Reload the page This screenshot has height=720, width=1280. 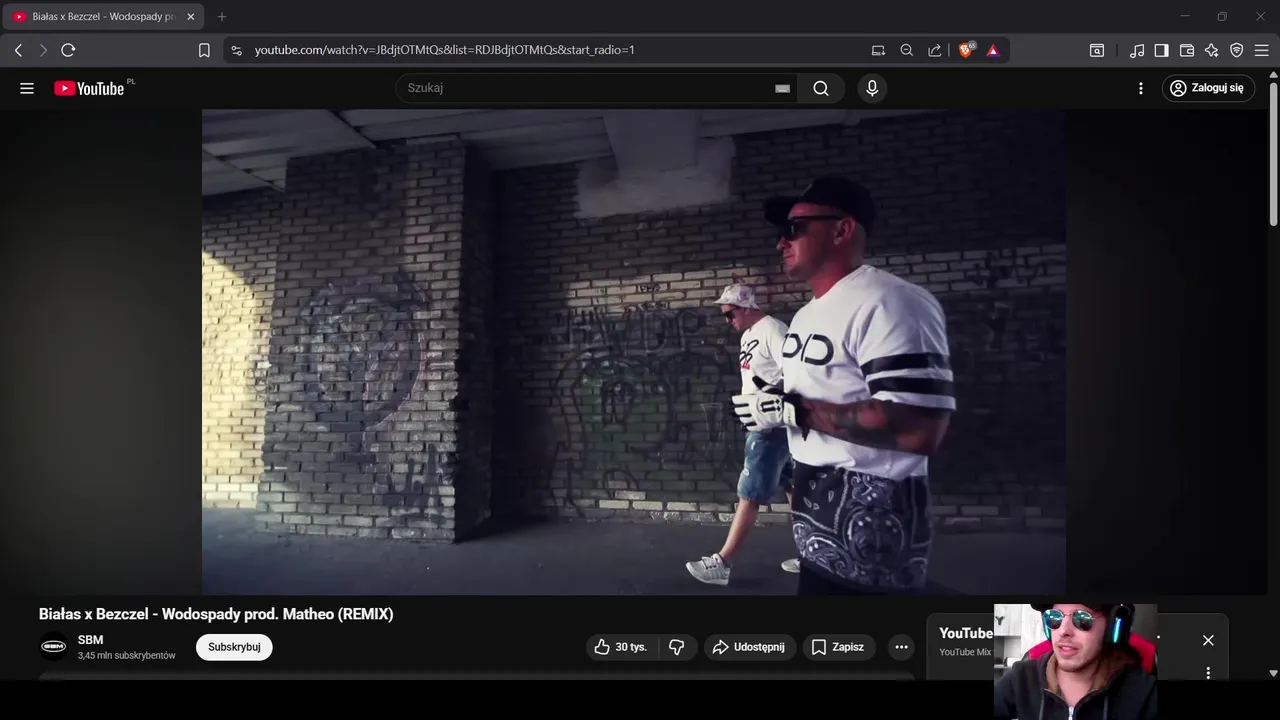click(68, 50)
